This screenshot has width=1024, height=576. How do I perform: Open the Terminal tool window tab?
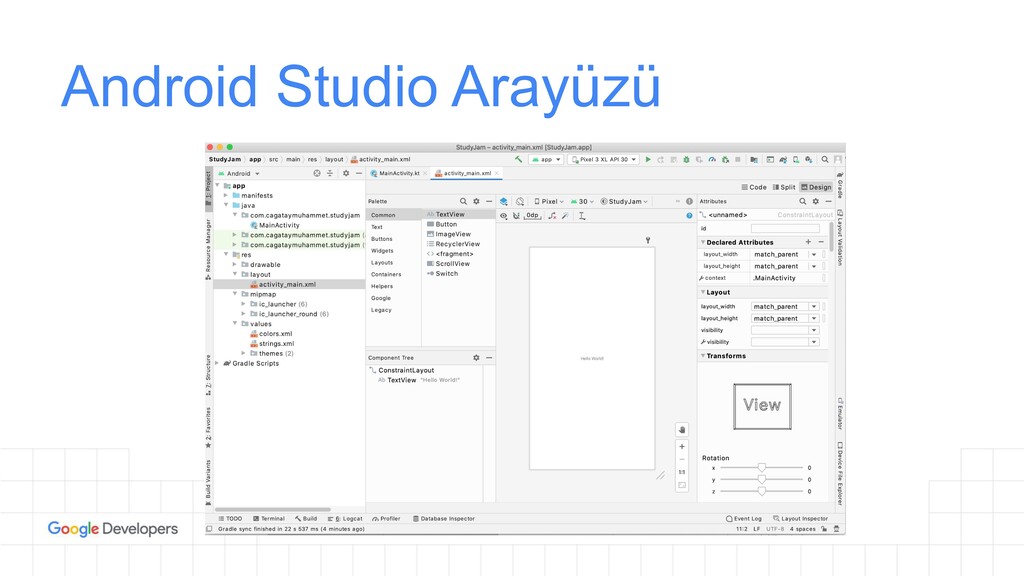click(x=268, y=519)
